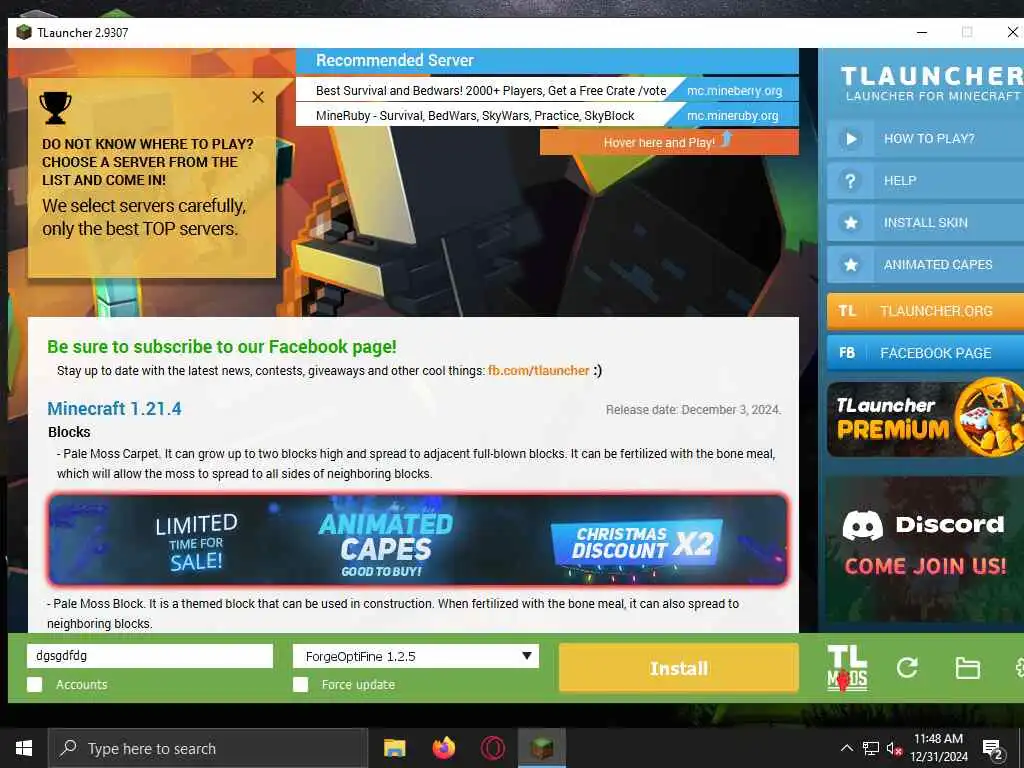Click the mc.mineruby.org server address
Screen dimensions: 1024x768
tap(732, 116)
